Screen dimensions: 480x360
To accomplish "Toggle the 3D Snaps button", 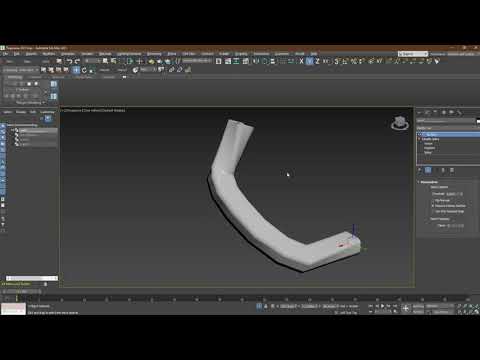I will point(337,61).
